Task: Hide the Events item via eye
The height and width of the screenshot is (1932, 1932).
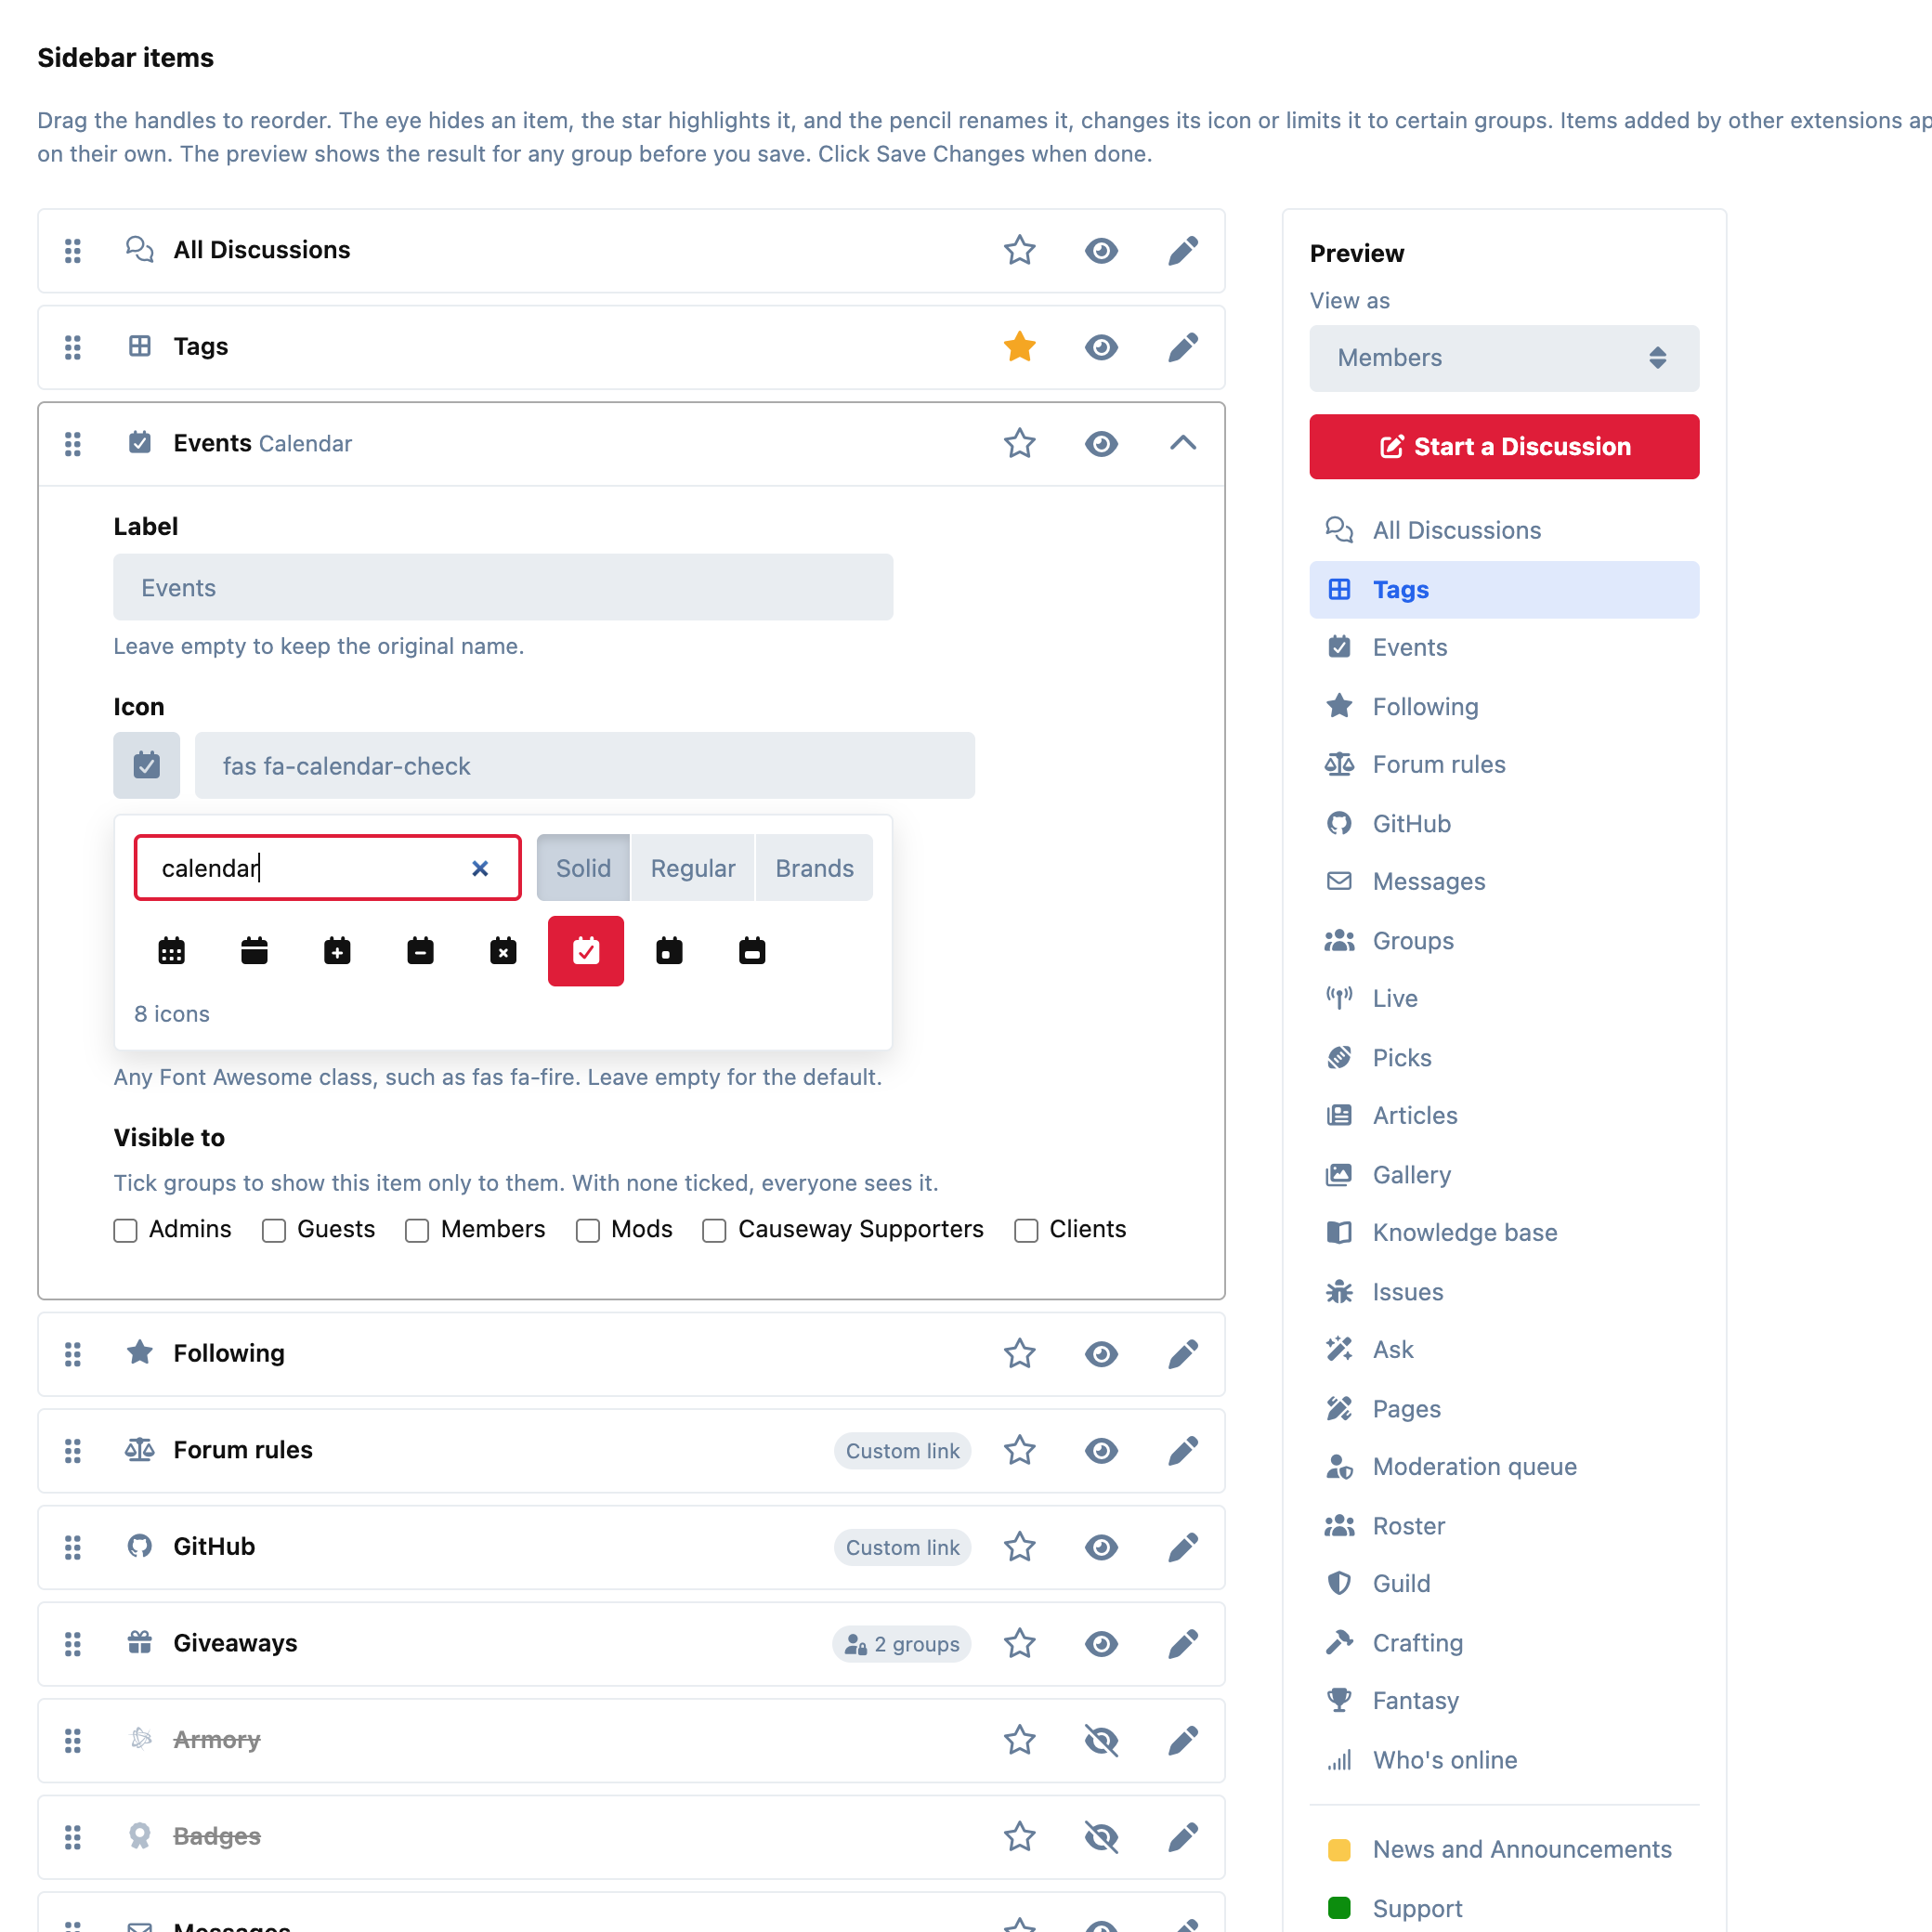Action: pyautogui.click(x=1101, y=444)
